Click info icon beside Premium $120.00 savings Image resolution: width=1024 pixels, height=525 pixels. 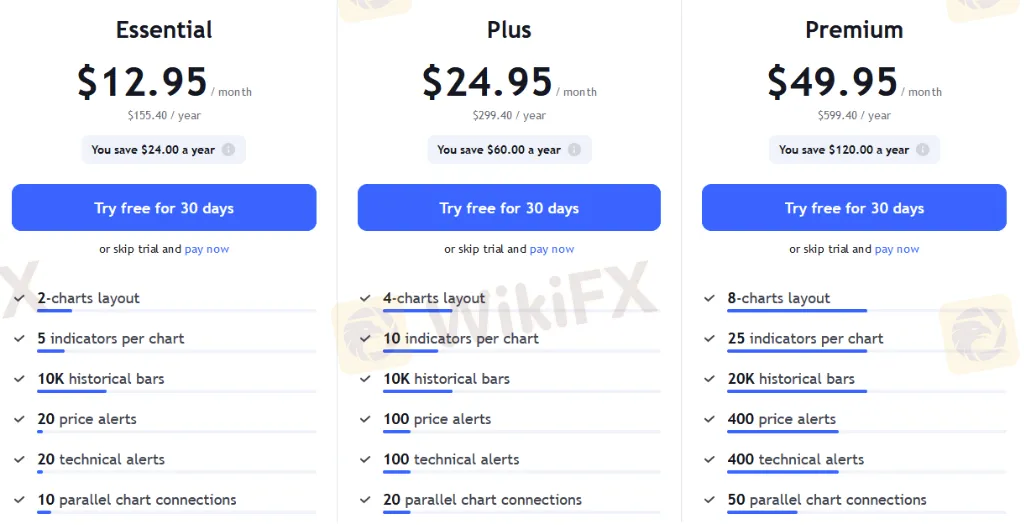click(x=923, y=150)
